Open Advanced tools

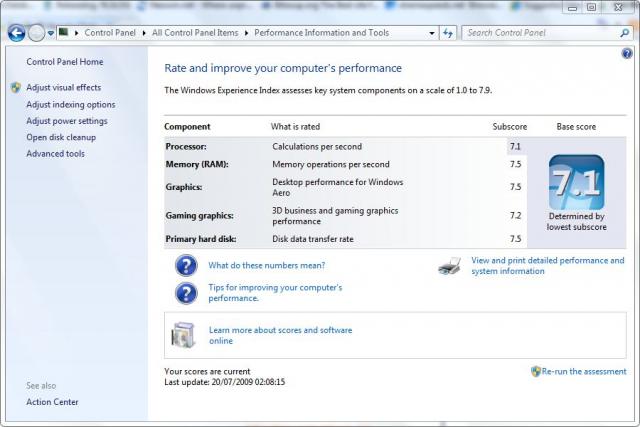[x=55, y=153]
